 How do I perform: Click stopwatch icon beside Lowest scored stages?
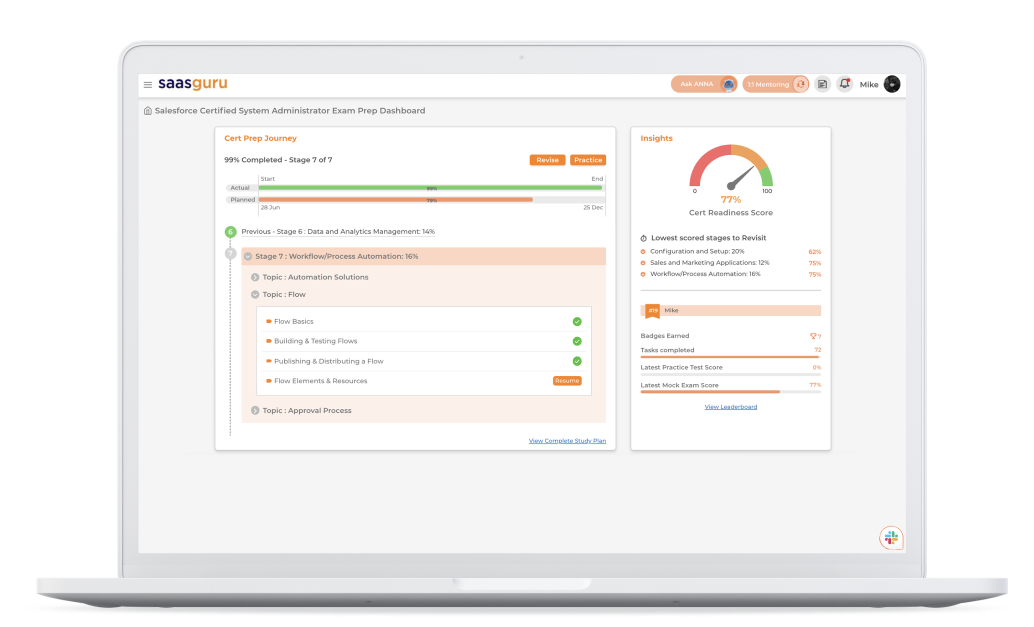pyautogui.click(x=644, y=238)
